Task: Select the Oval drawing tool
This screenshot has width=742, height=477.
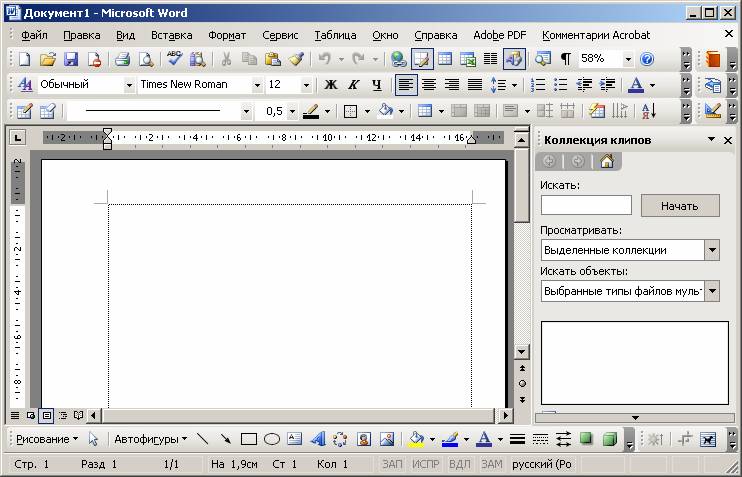Action: point(272,440)
